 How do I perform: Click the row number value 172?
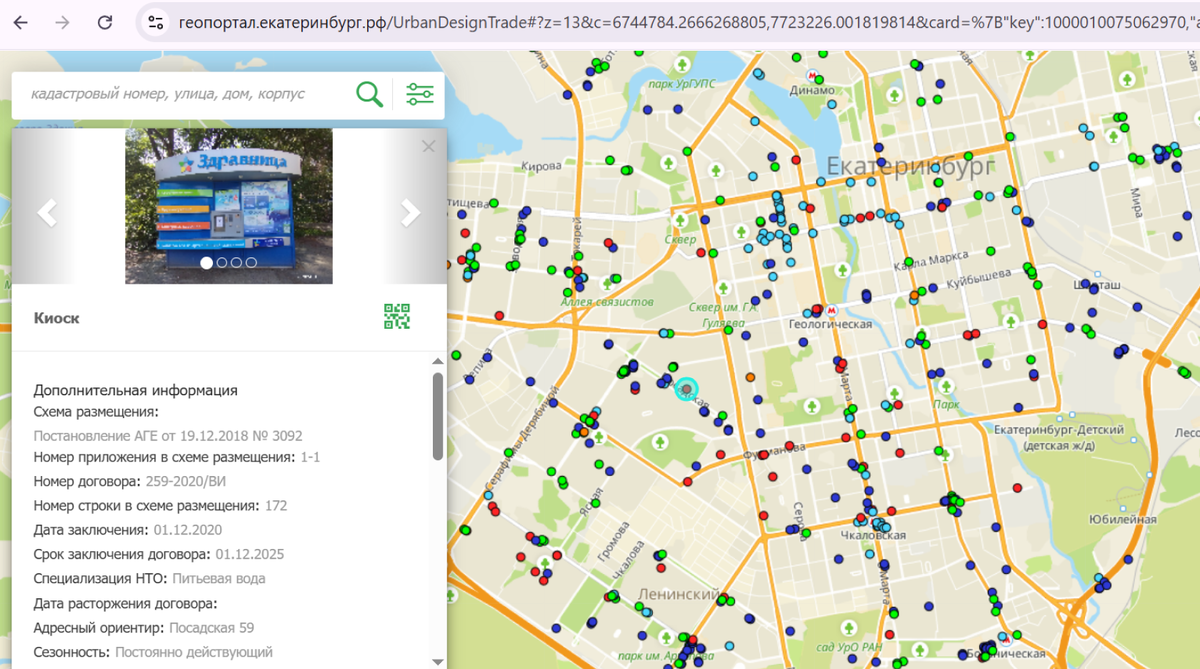tap(276, 506)
